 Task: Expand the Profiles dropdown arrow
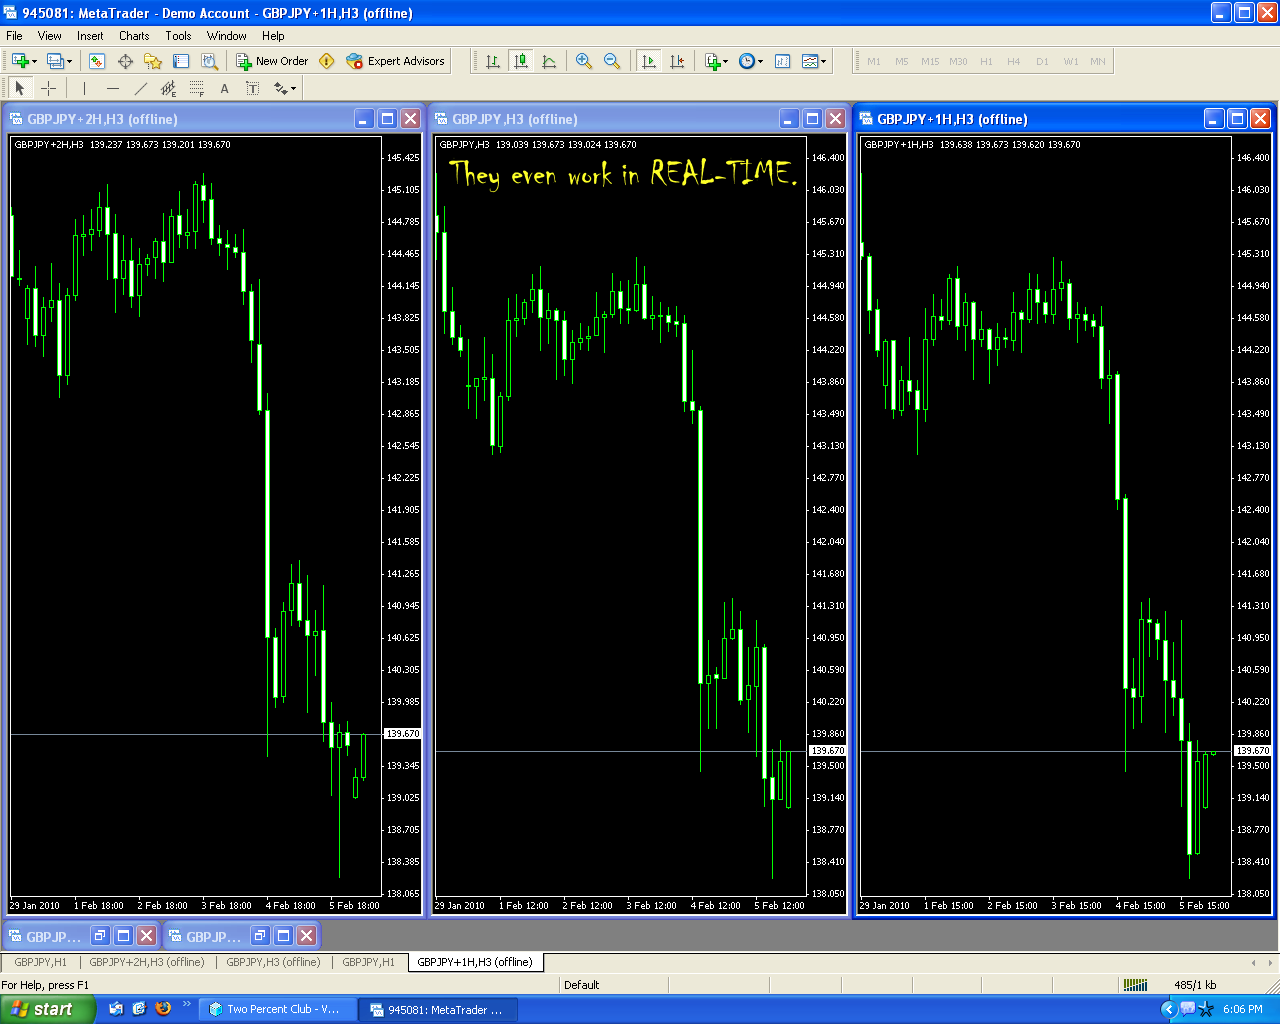69,61
